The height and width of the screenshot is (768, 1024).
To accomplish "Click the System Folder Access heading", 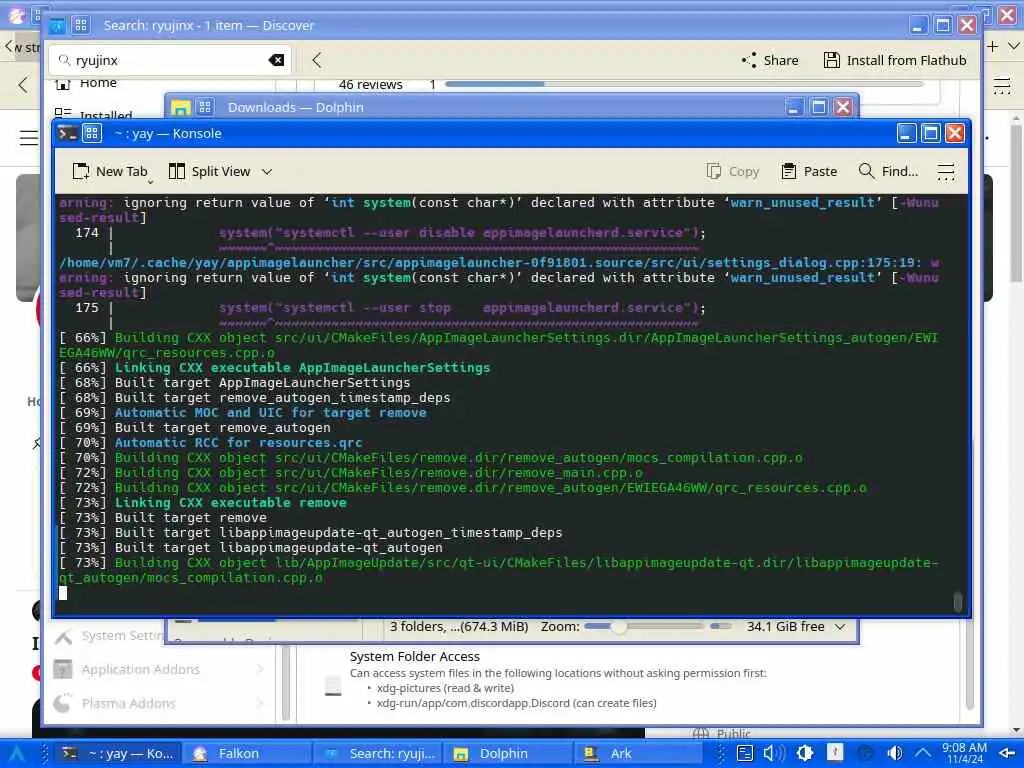I will (x=414, y=656).
